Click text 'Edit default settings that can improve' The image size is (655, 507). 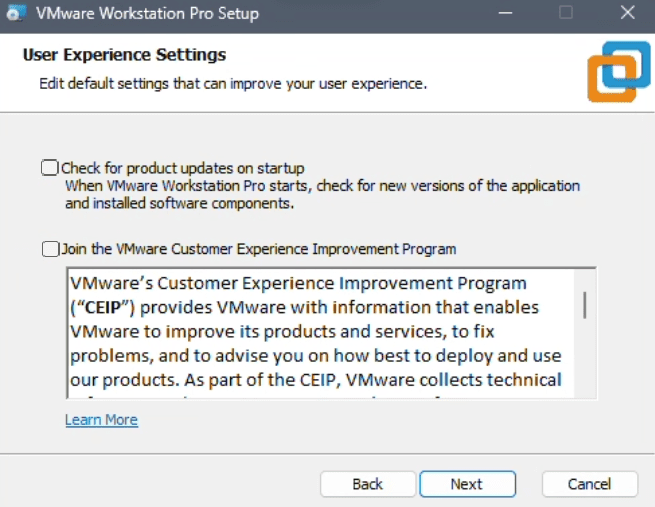point(160,84)
